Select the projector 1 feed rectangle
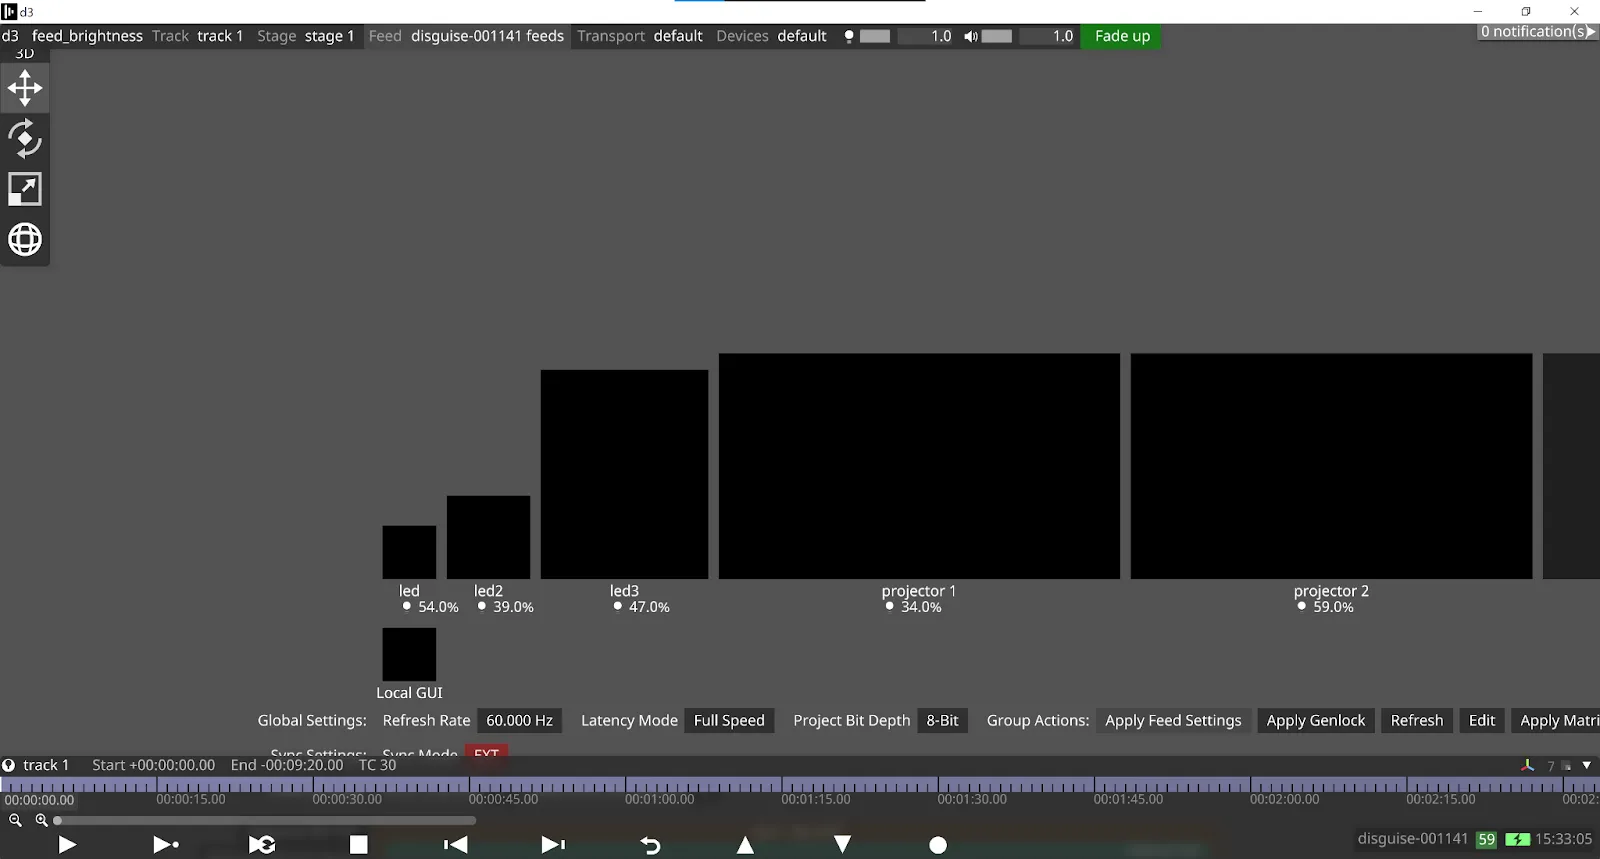The image size is (1600, 859). 919,466
